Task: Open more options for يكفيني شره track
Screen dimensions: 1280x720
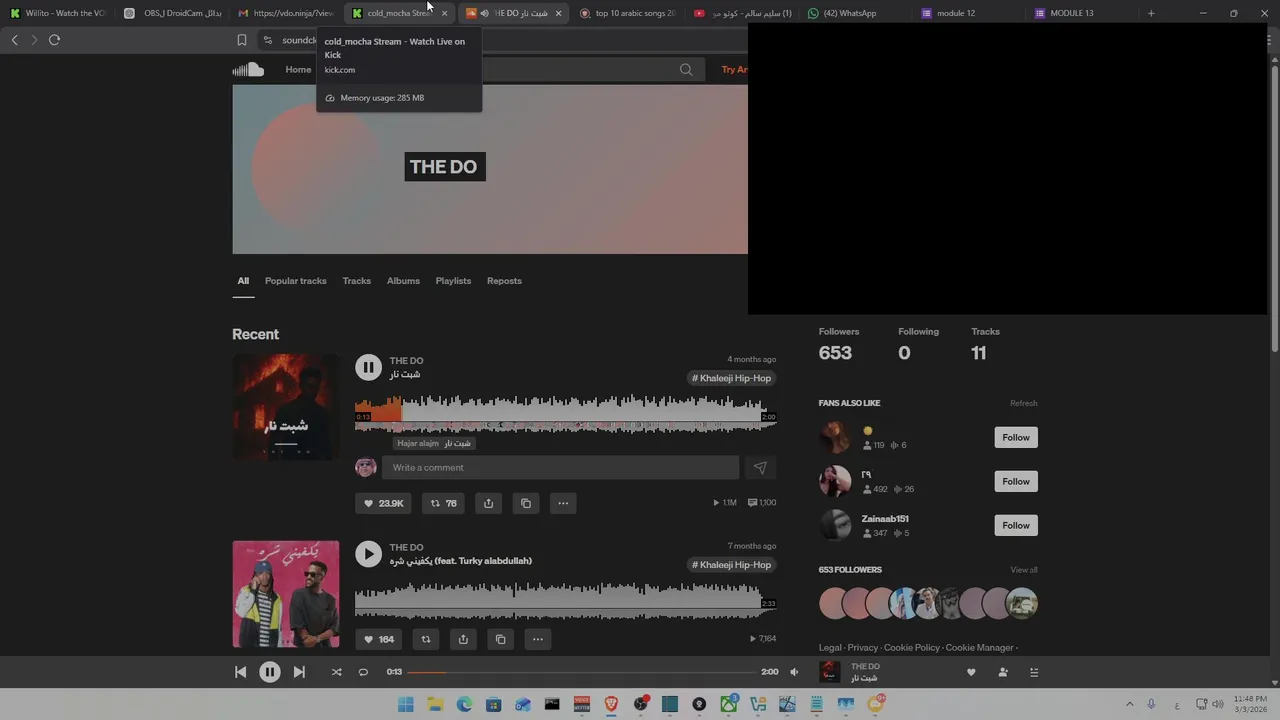Action: tap(538, 639)
